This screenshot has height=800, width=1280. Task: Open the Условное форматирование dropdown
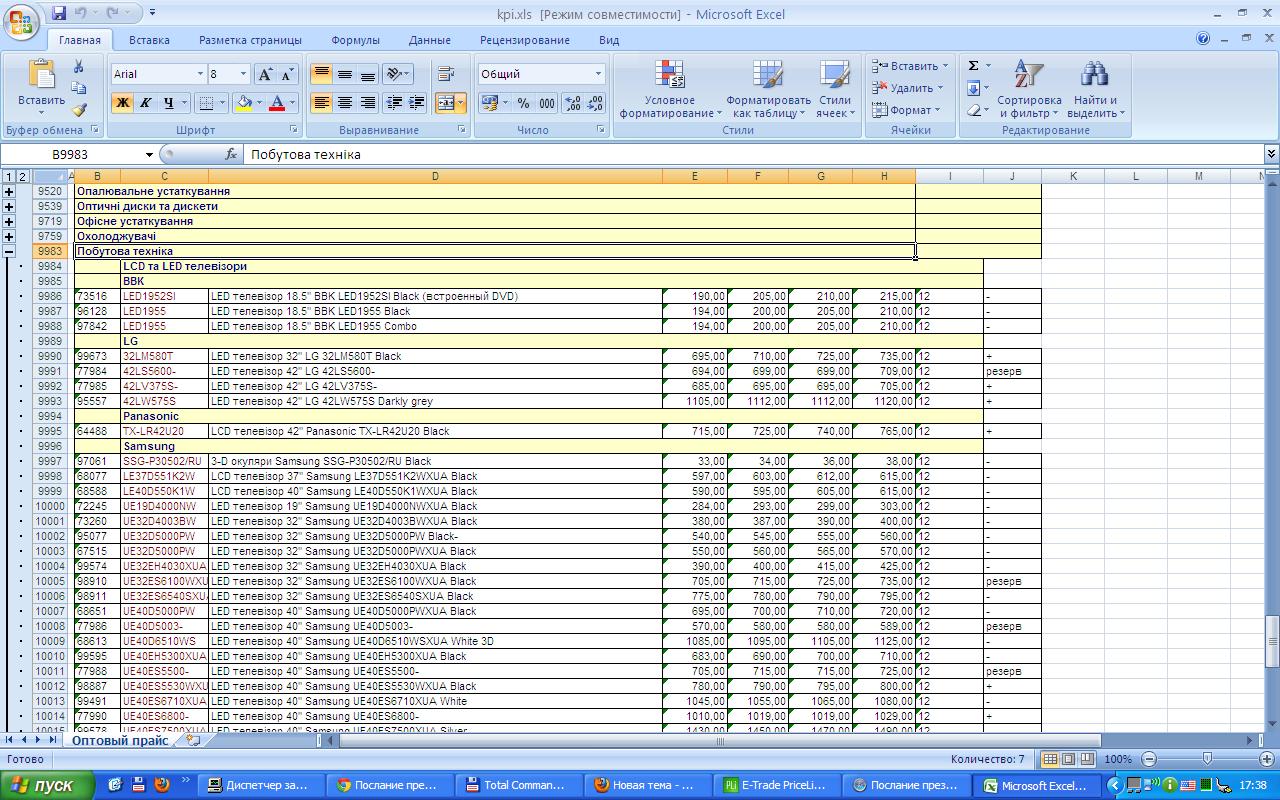pyautogui.click(x=670, y=90)
